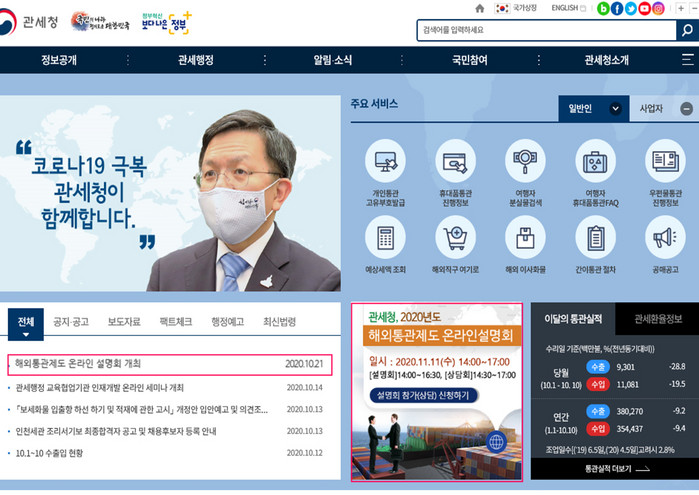
Task: Click the search keyword input field
Action: (545, 31)
